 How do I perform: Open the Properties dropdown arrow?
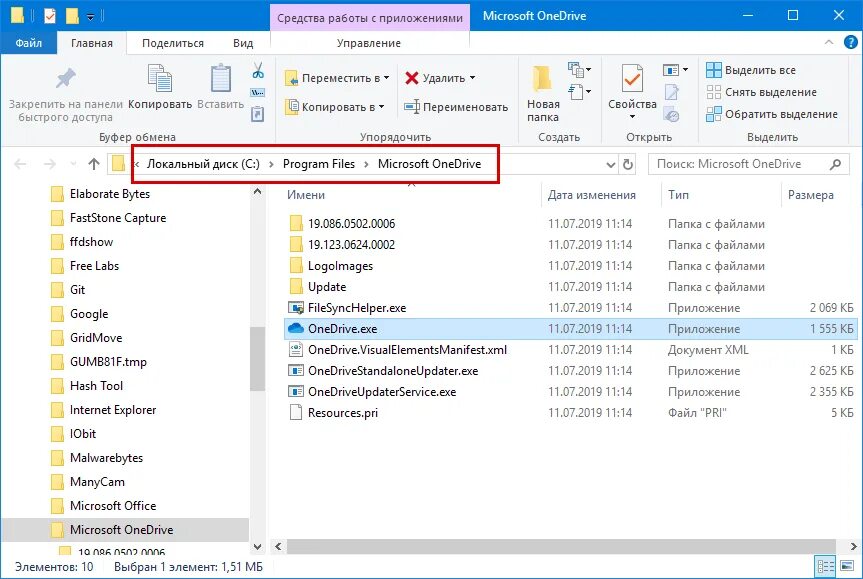[x=632, y=117]
